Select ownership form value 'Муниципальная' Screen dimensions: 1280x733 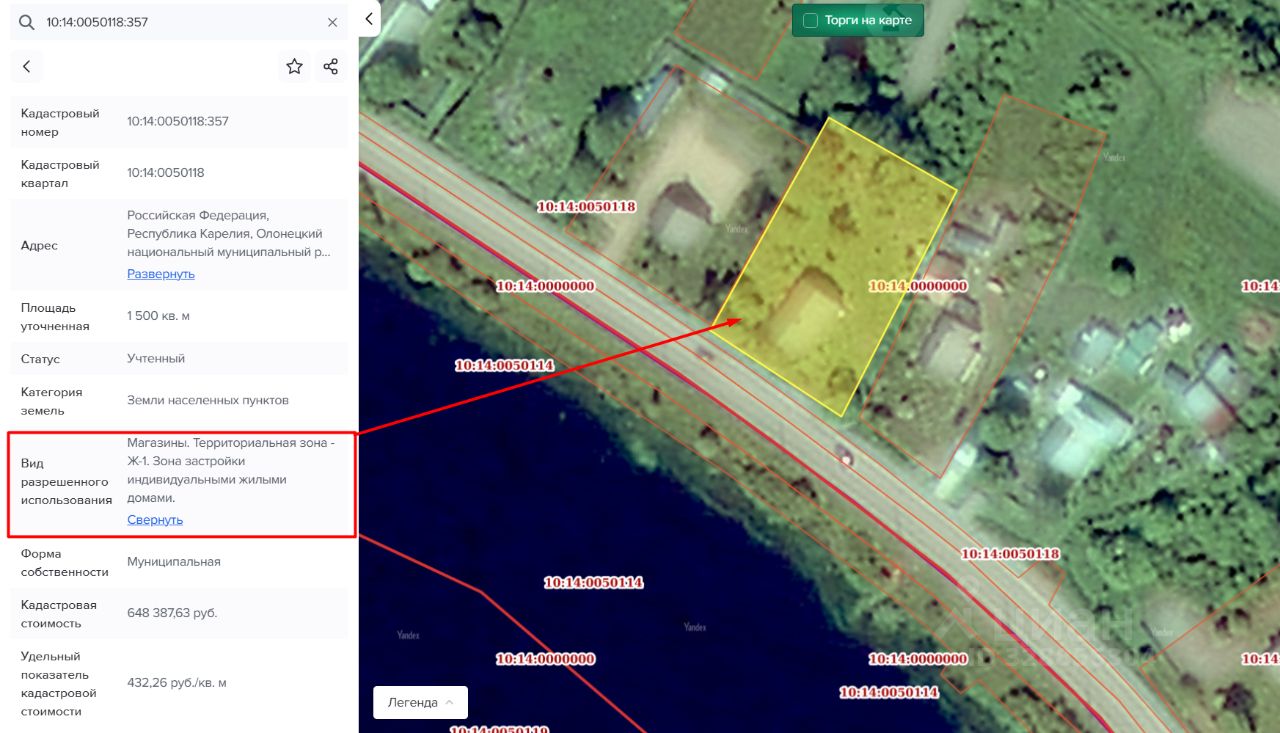point(174,562)
